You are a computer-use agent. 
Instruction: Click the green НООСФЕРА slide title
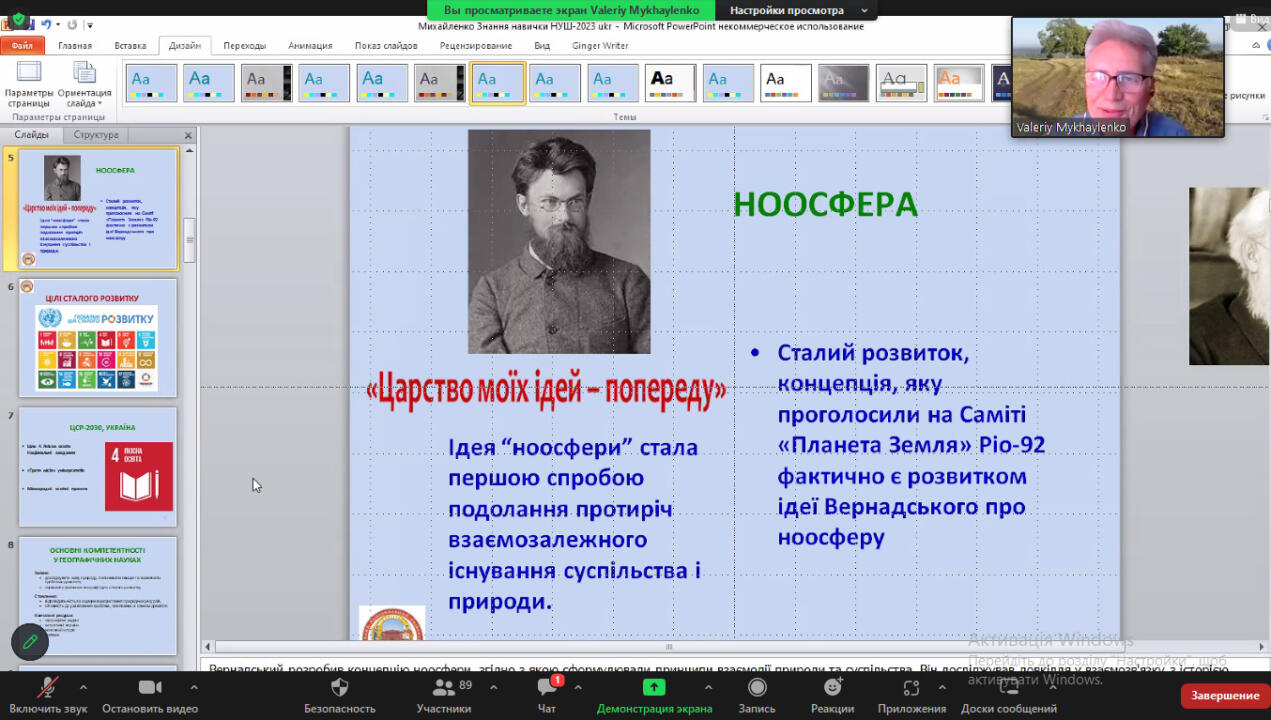point(825,204)
